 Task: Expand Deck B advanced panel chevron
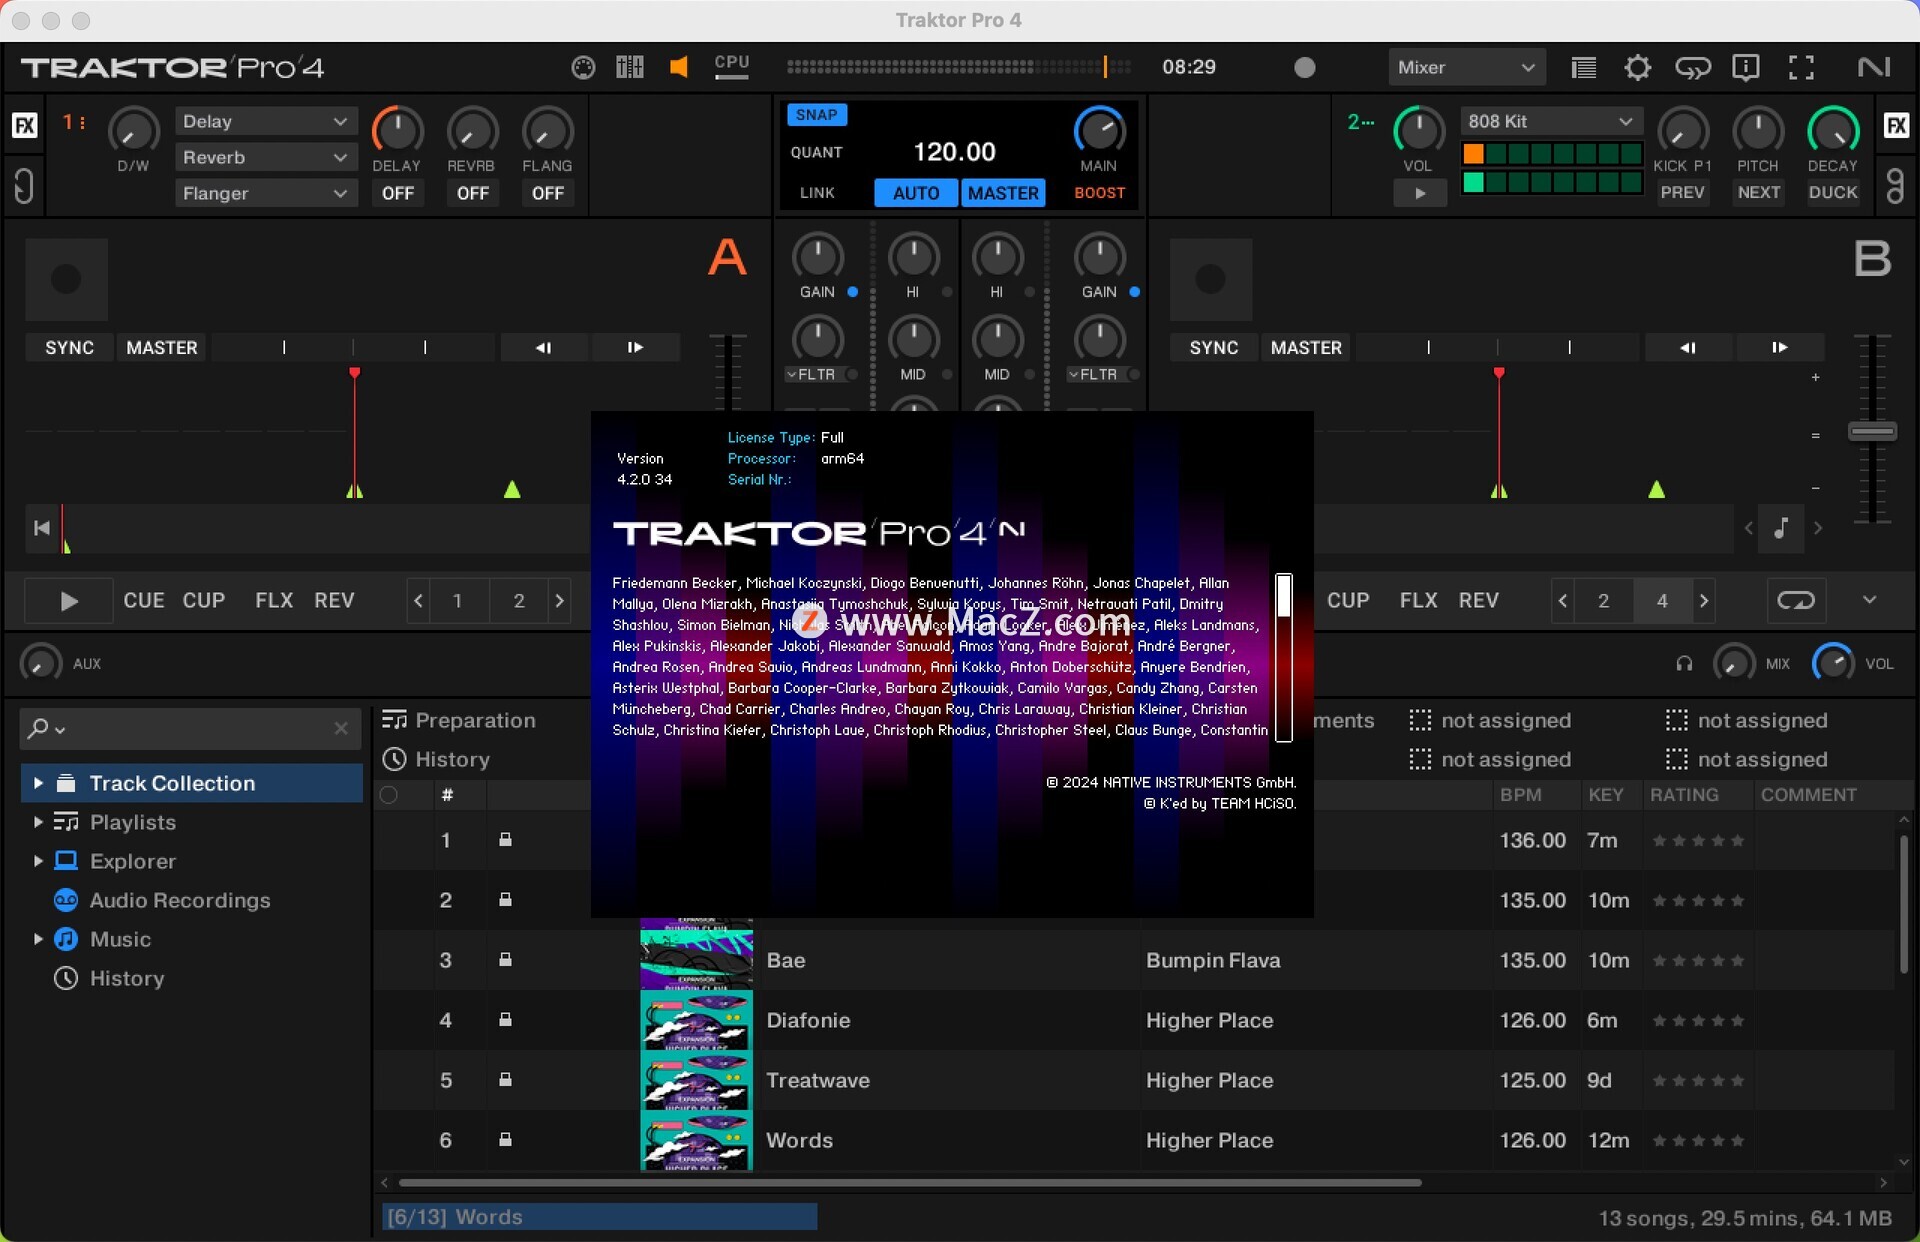pyautogui.click(x=1869, y=600)
